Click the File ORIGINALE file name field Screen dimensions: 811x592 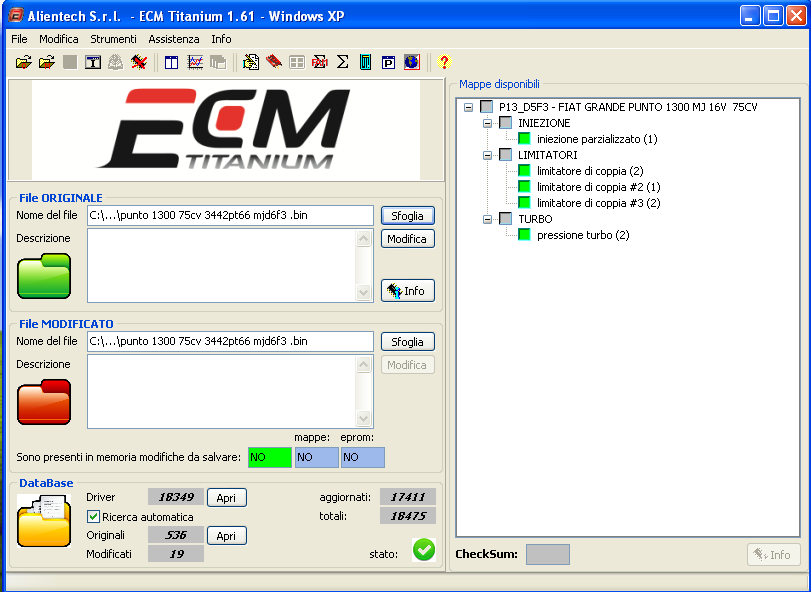pyautogui.click(x=230, y=216)
